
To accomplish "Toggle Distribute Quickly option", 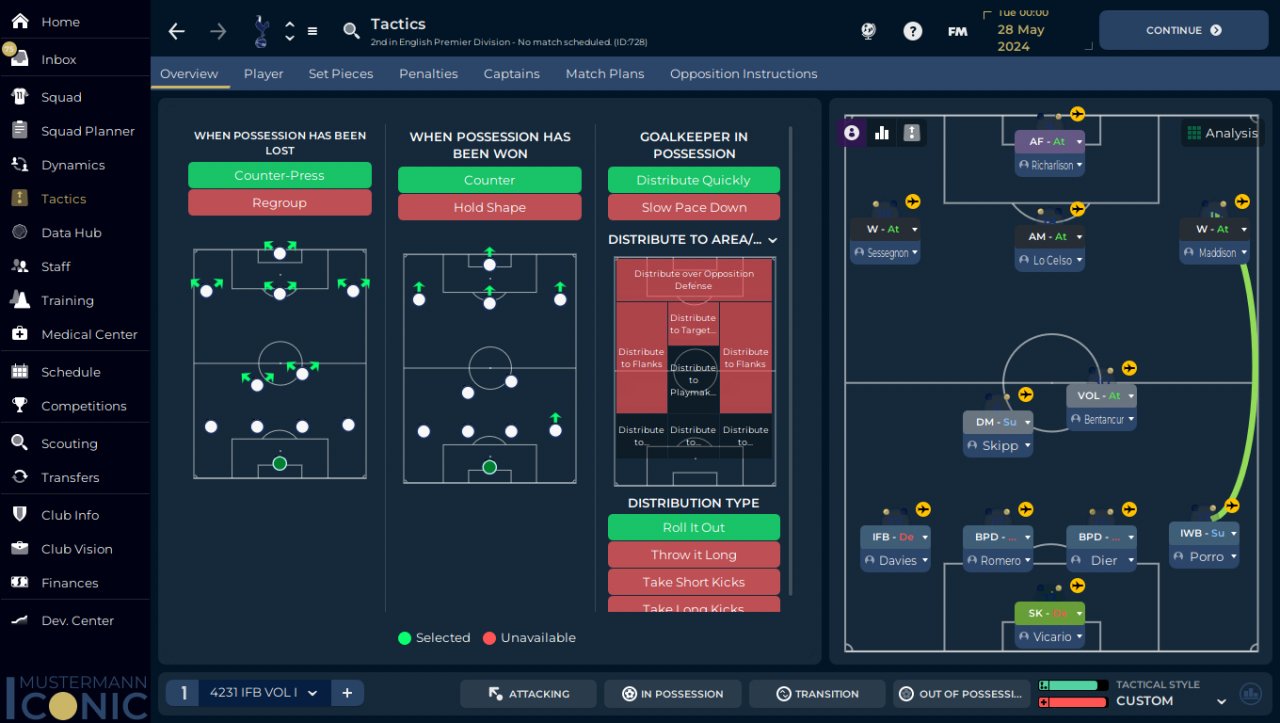I will click(694, 180).
